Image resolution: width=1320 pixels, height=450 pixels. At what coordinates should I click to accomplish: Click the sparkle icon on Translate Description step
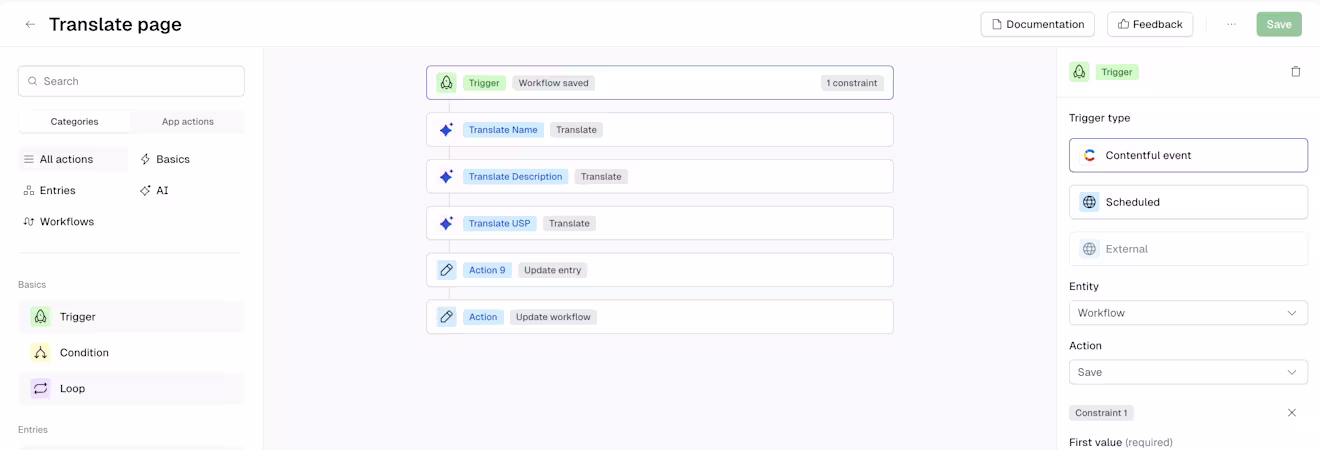pyautogui.click(x=447, y=177)
